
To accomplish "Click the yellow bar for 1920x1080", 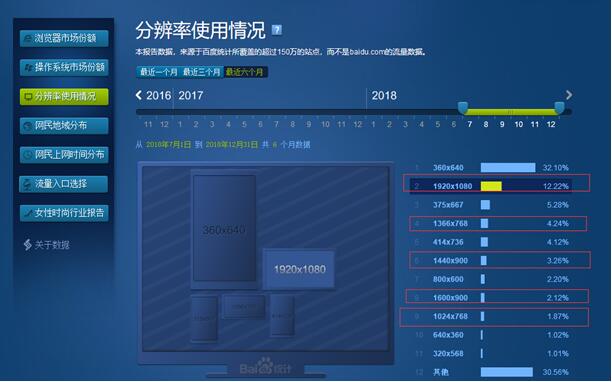I will coord(491,186).
